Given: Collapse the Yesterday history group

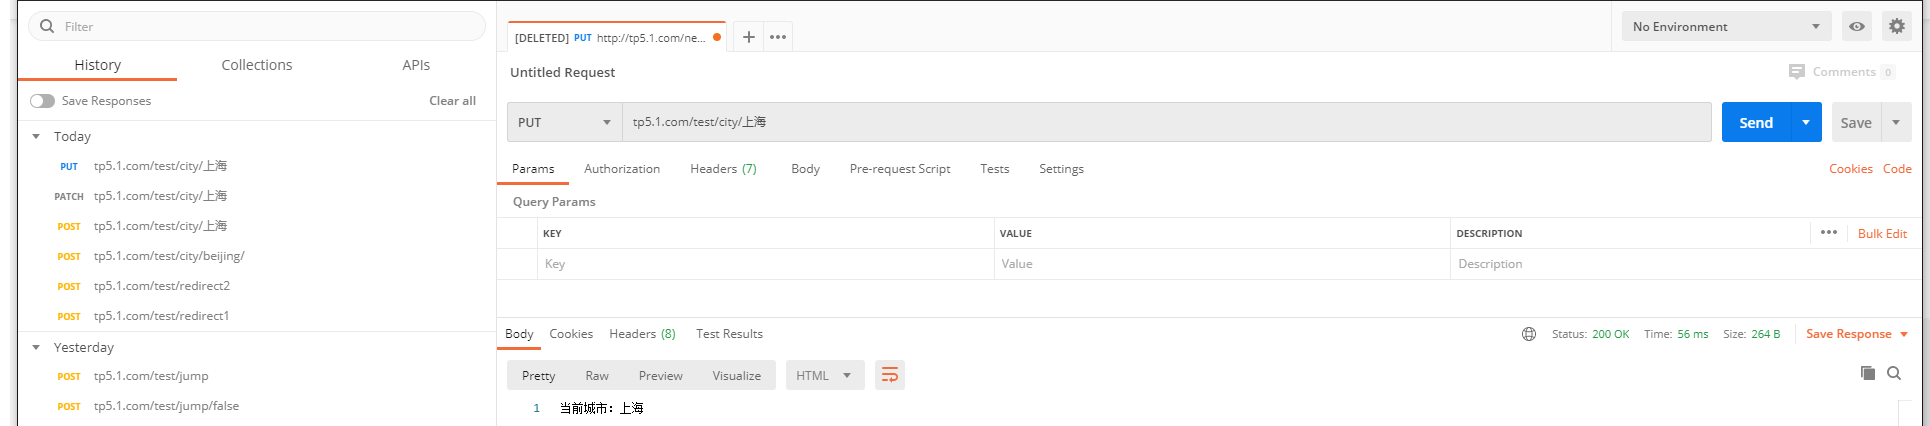Looking at the screenshot, I should click(36, 347).
